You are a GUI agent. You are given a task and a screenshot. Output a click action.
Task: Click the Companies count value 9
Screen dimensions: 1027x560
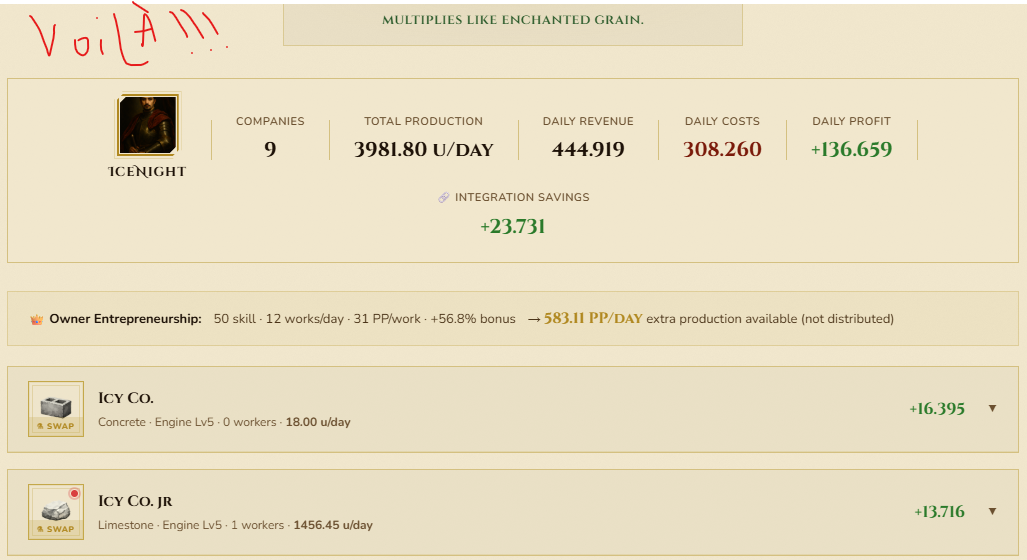point(270,149)
